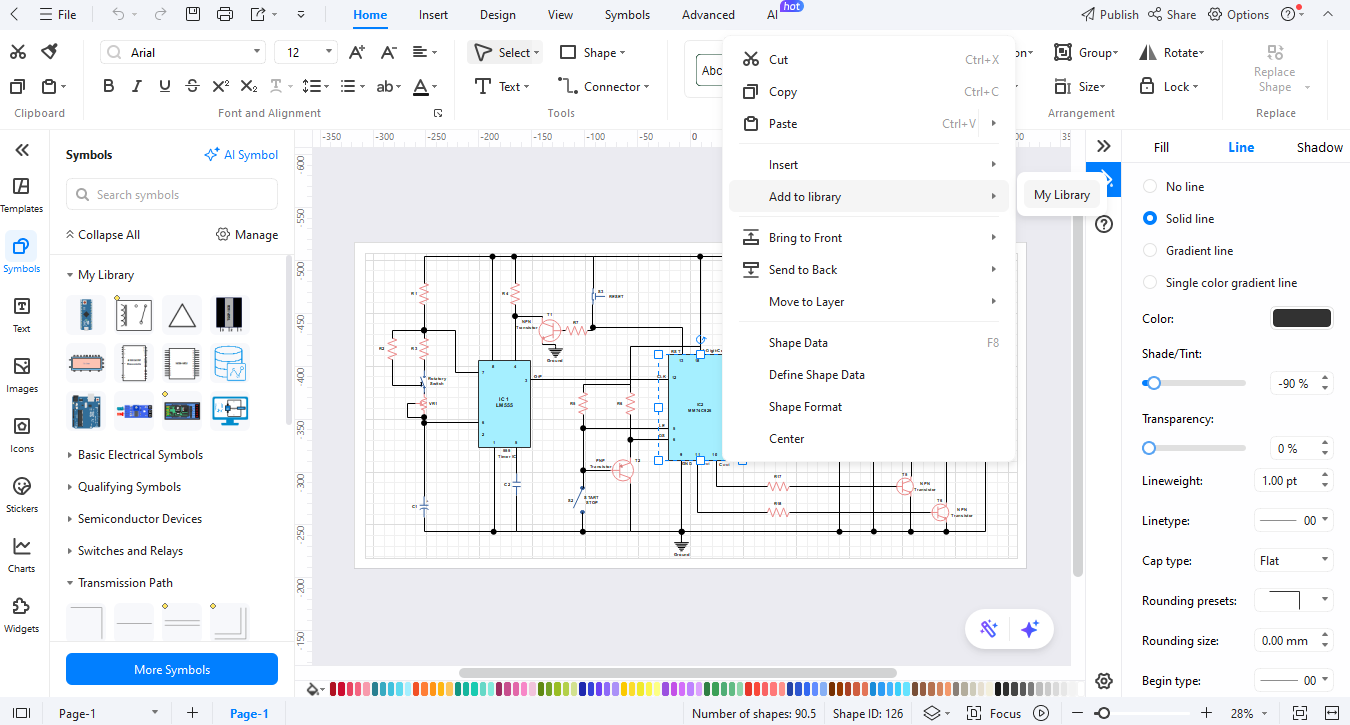Apply Strikethrough formatting

(193, 86)
